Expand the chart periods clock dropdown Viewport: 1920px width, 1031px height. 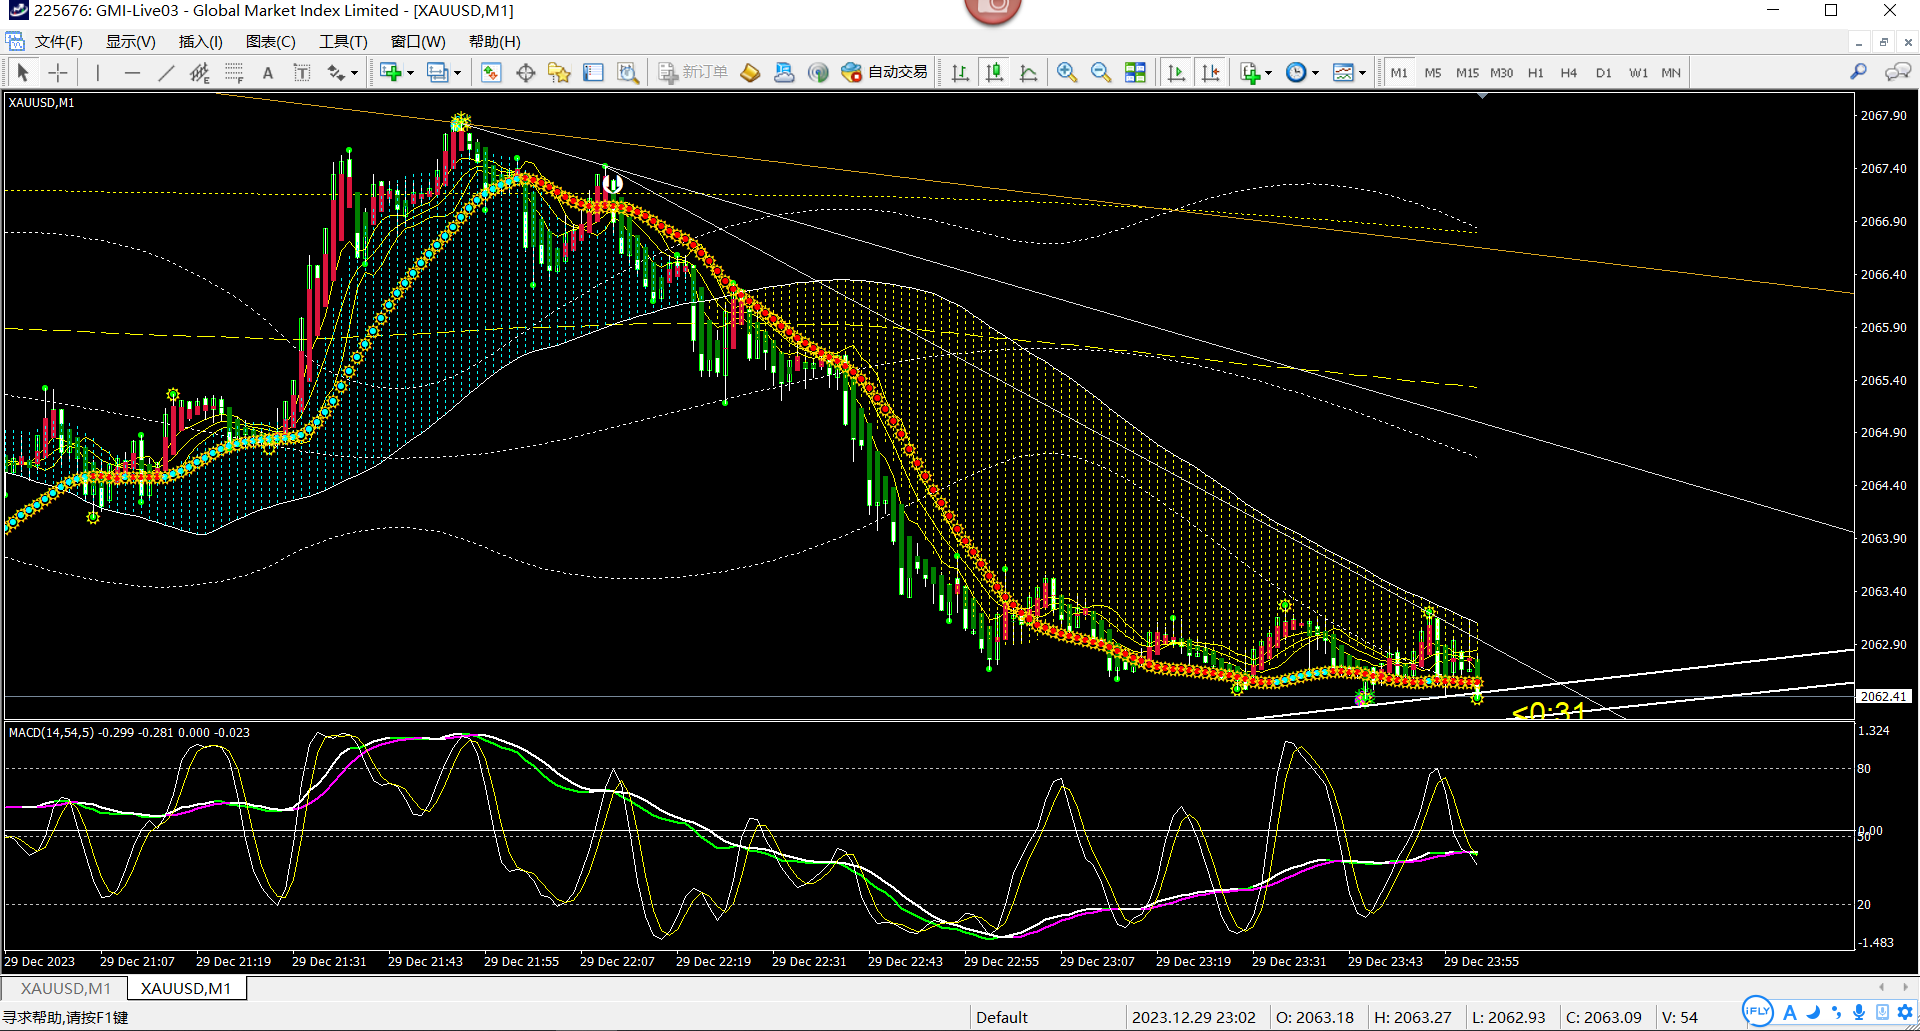[1315, 73]
